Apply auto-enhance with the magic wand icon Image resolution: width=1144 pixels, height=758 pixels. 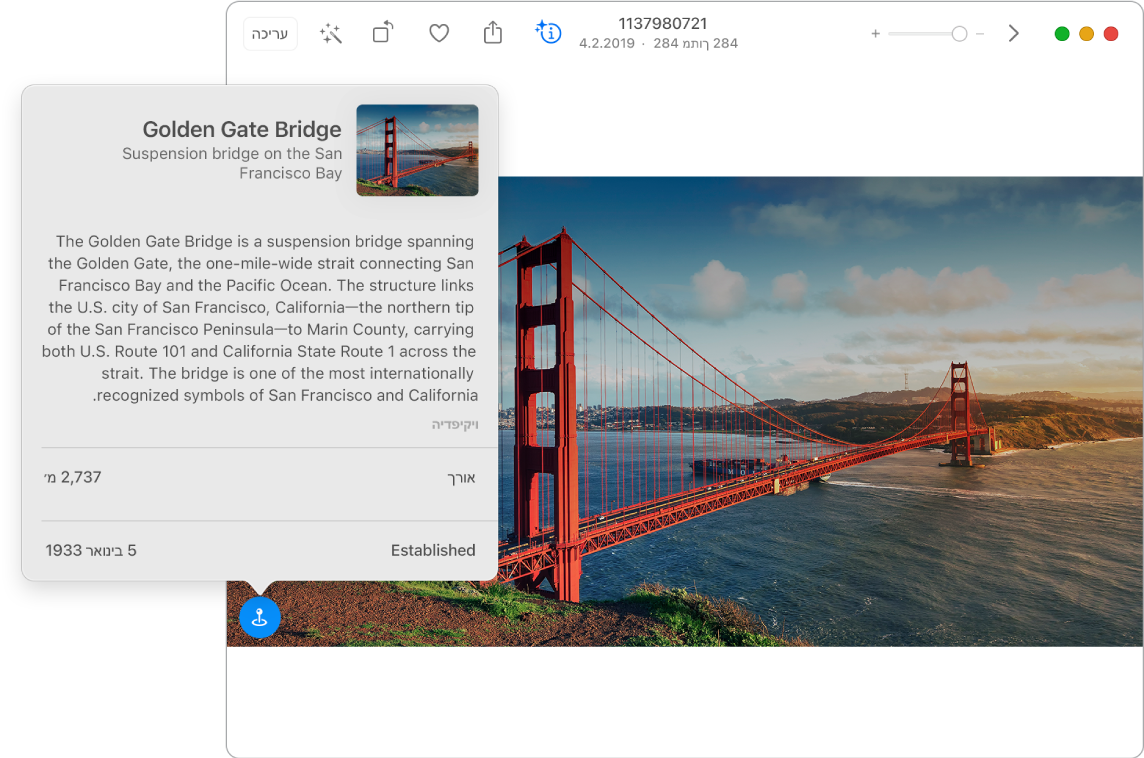[330, 34]
